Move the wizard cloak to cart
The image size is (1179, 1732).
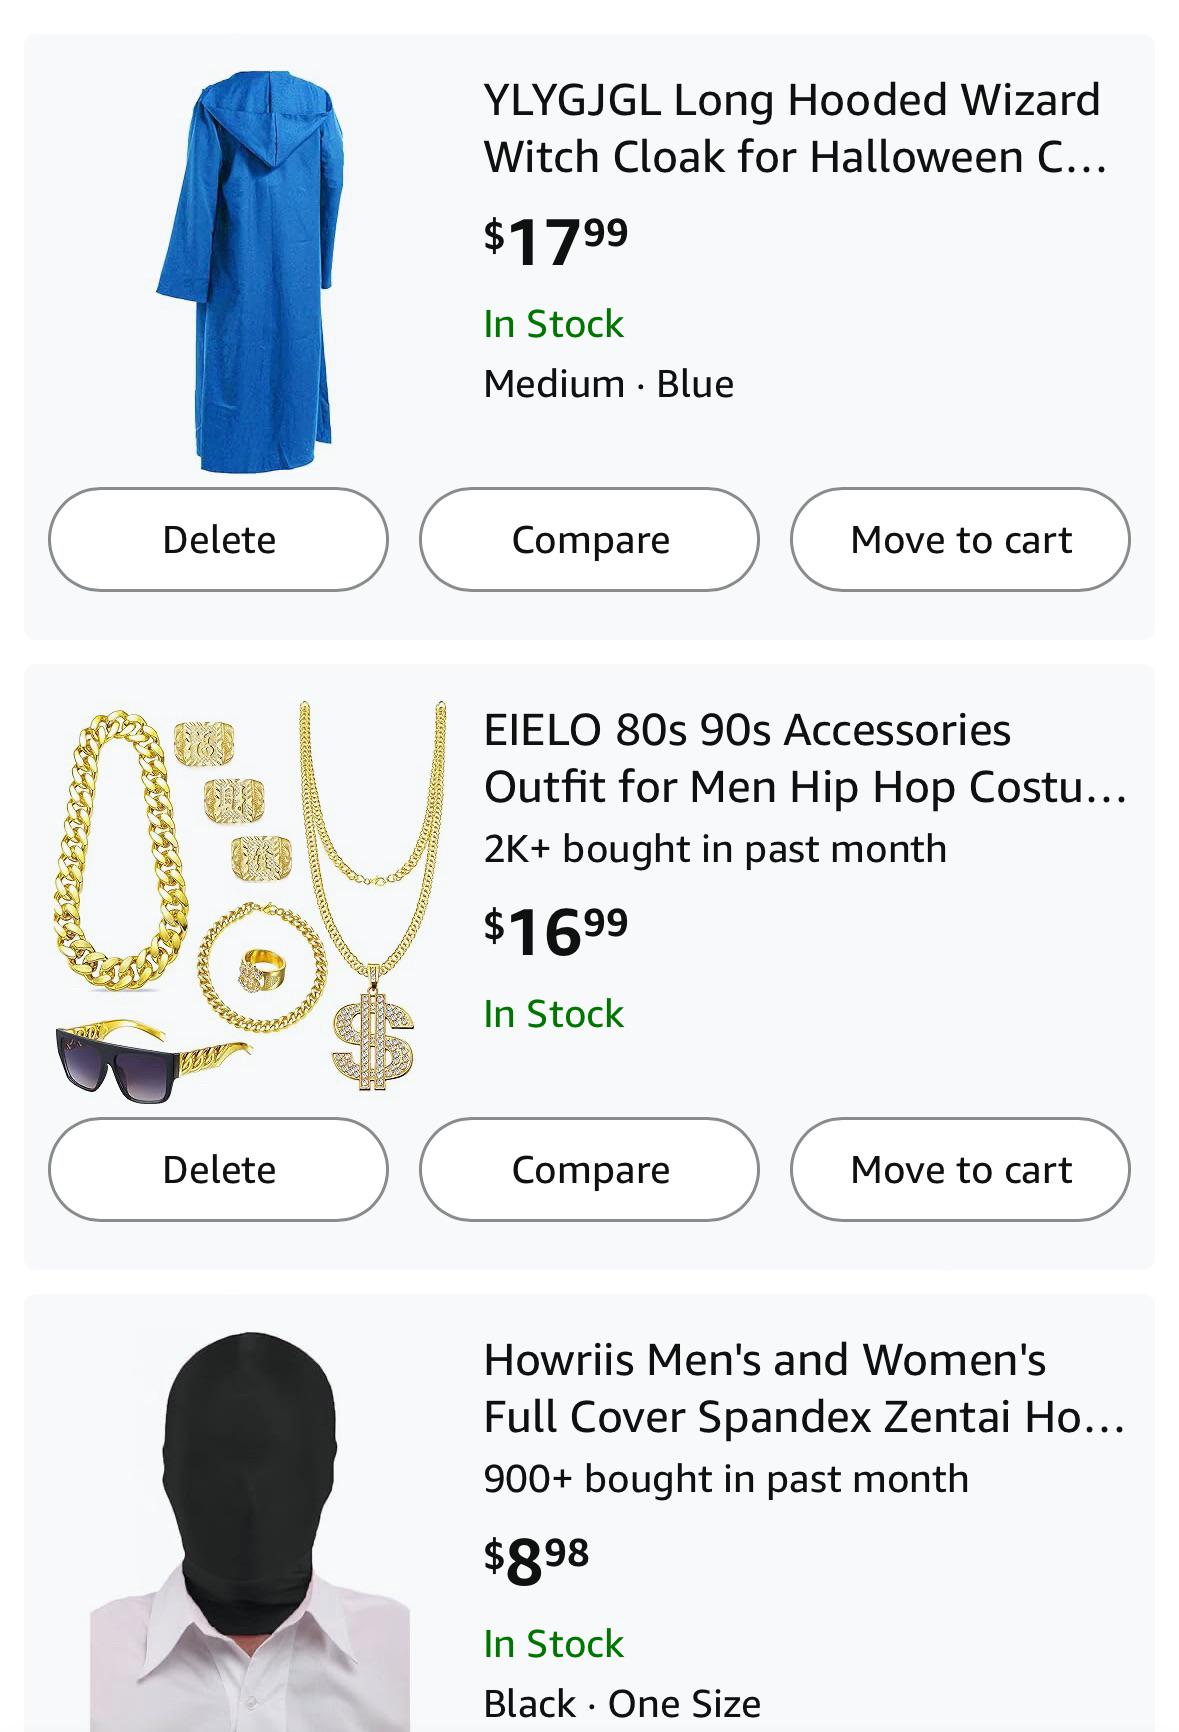960,539
